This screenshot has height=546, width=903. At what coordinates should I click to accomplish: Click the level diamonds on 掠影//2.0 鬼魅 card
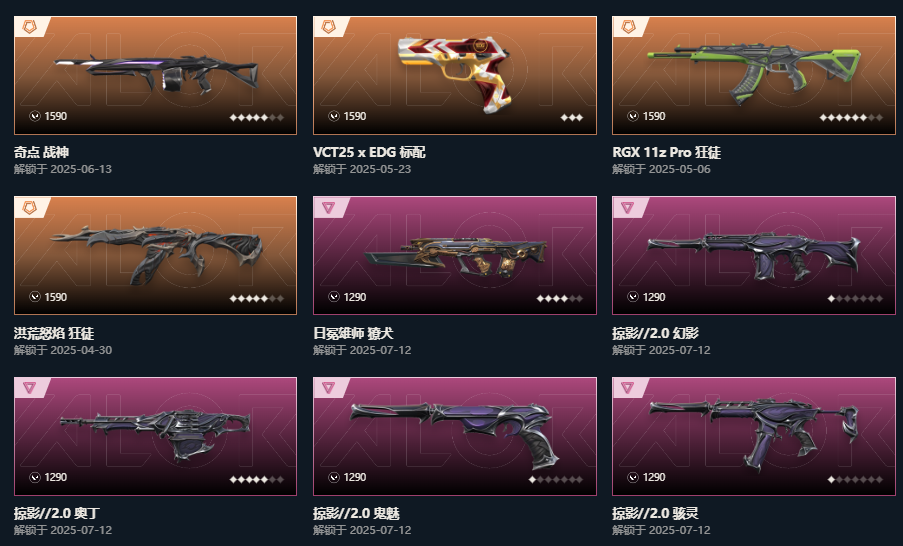point(556,479)
